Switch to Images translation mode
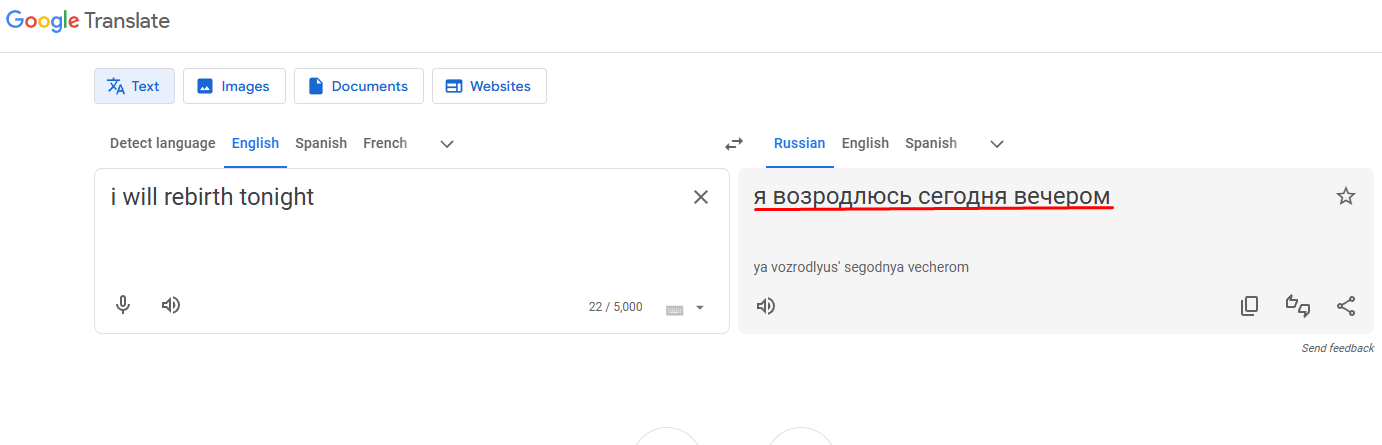1382x445 pixels. click(234, 86)
